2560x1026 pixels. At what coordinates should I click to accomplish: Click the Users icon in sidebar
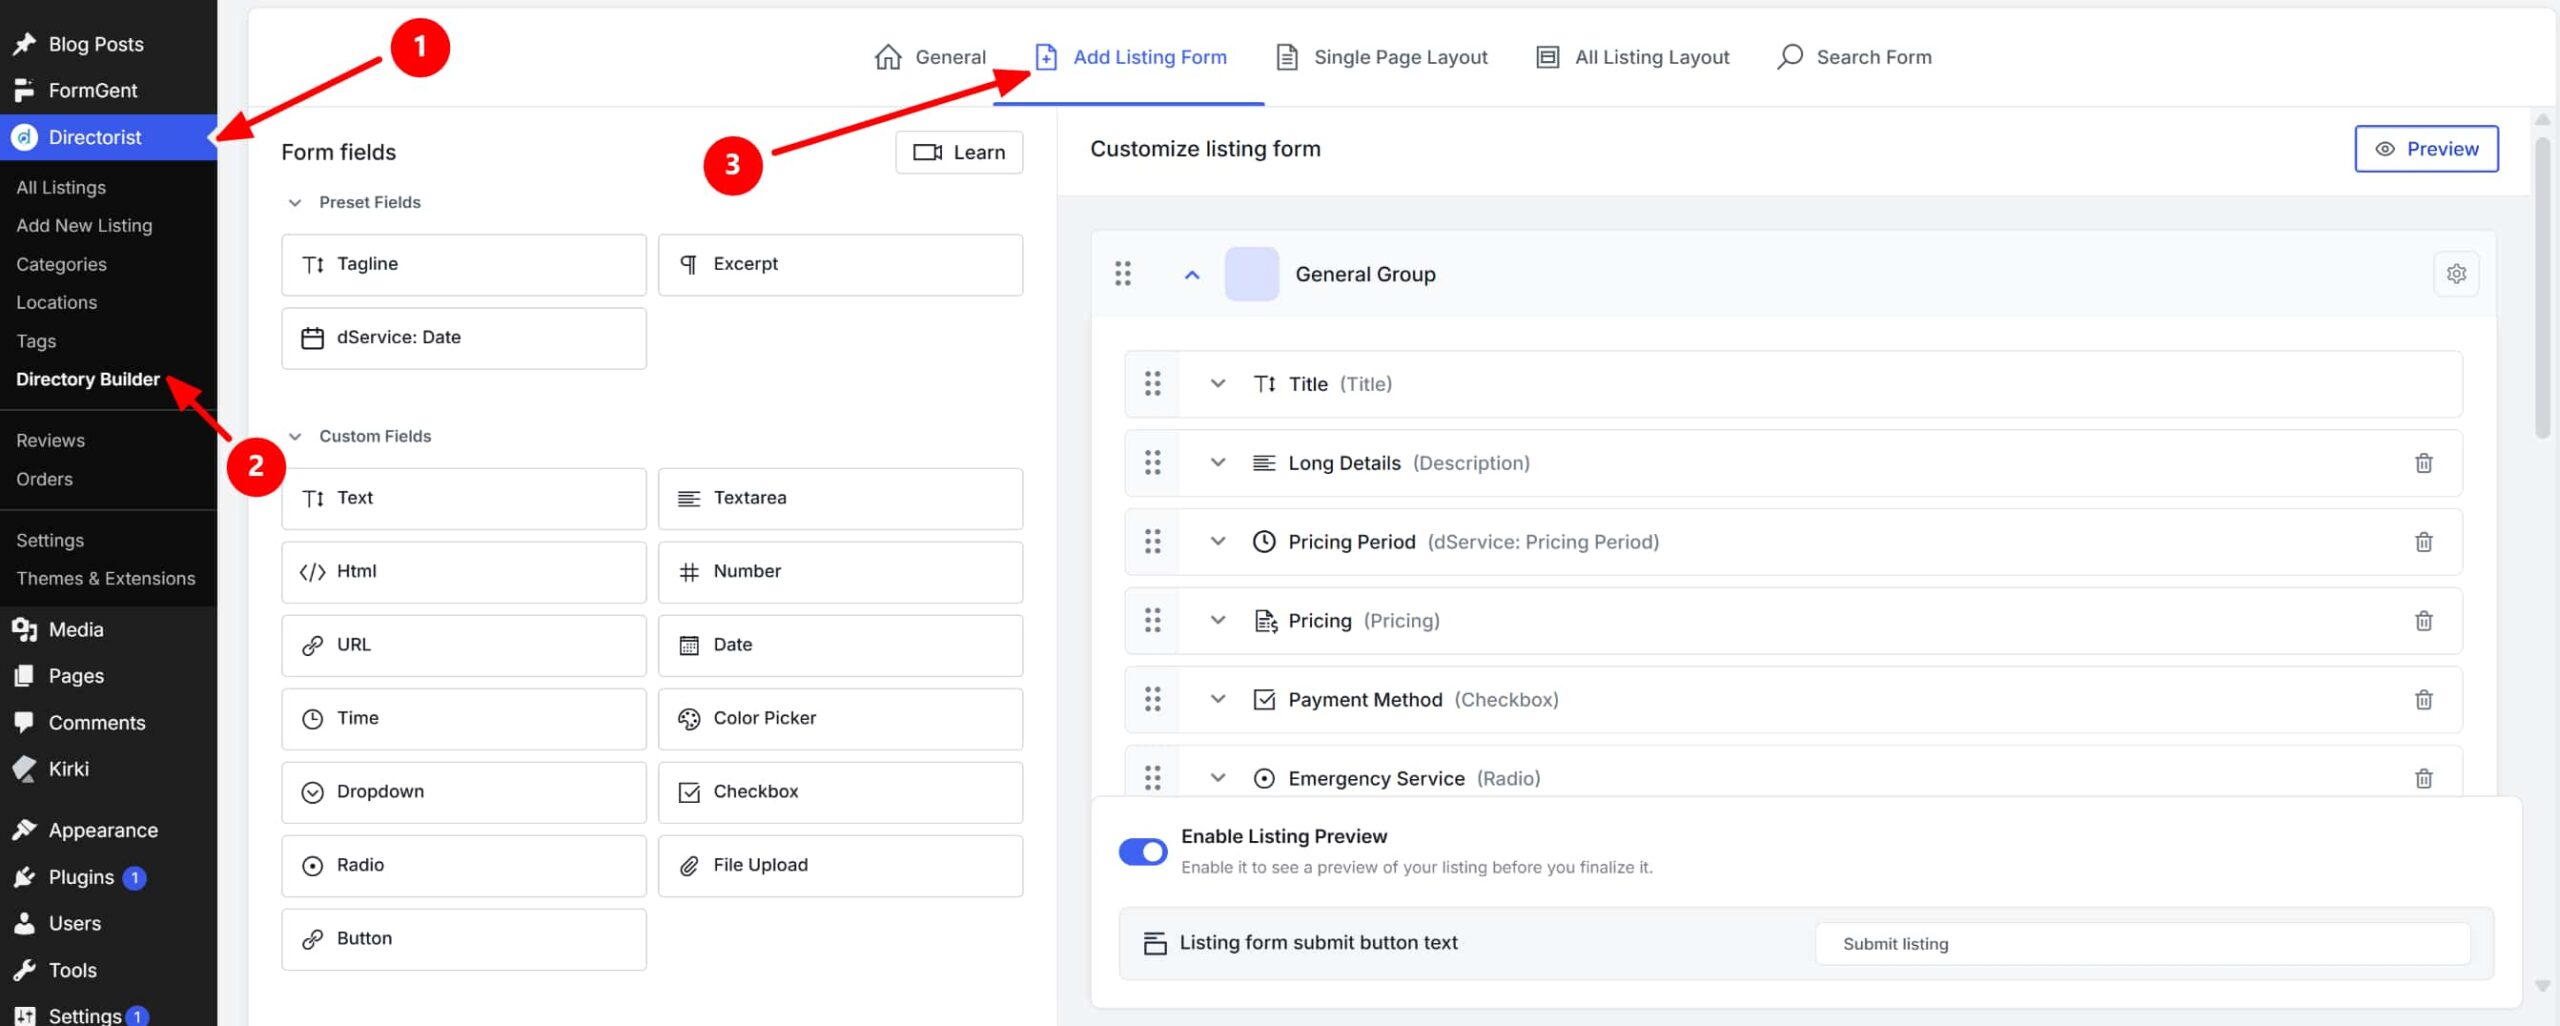point(25,923)
